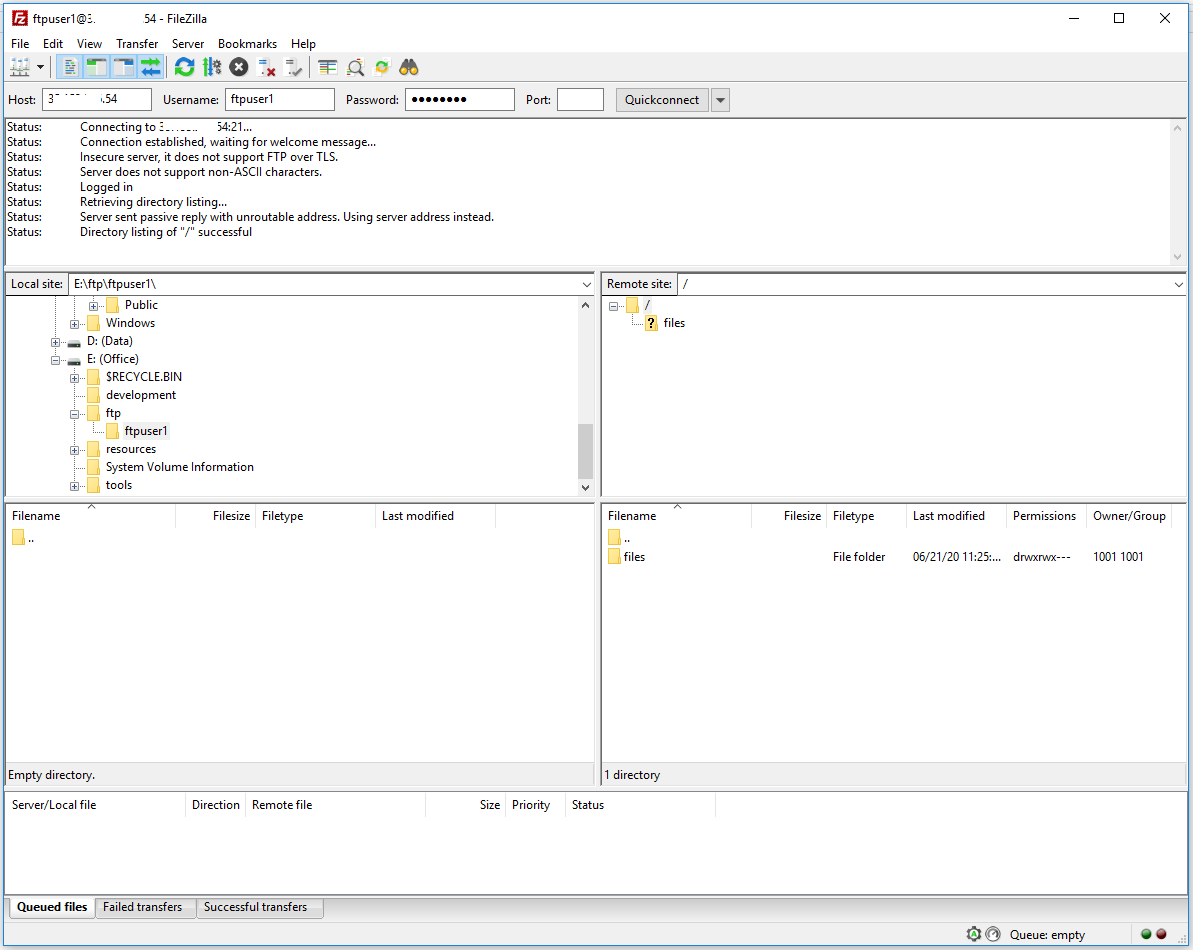Toggle local directory tree display
The width and height of the screenshot is (1193, 950).
coord(97,68)
